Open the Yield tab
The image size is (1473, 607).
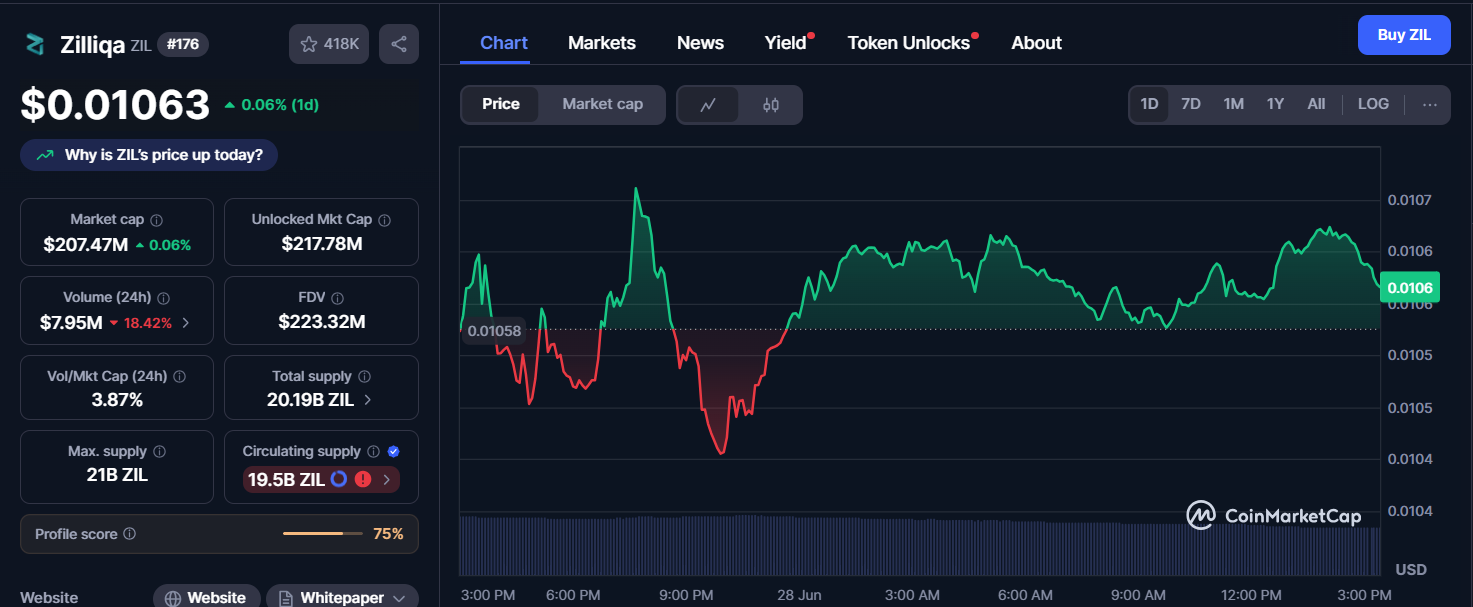pos(786,43)
